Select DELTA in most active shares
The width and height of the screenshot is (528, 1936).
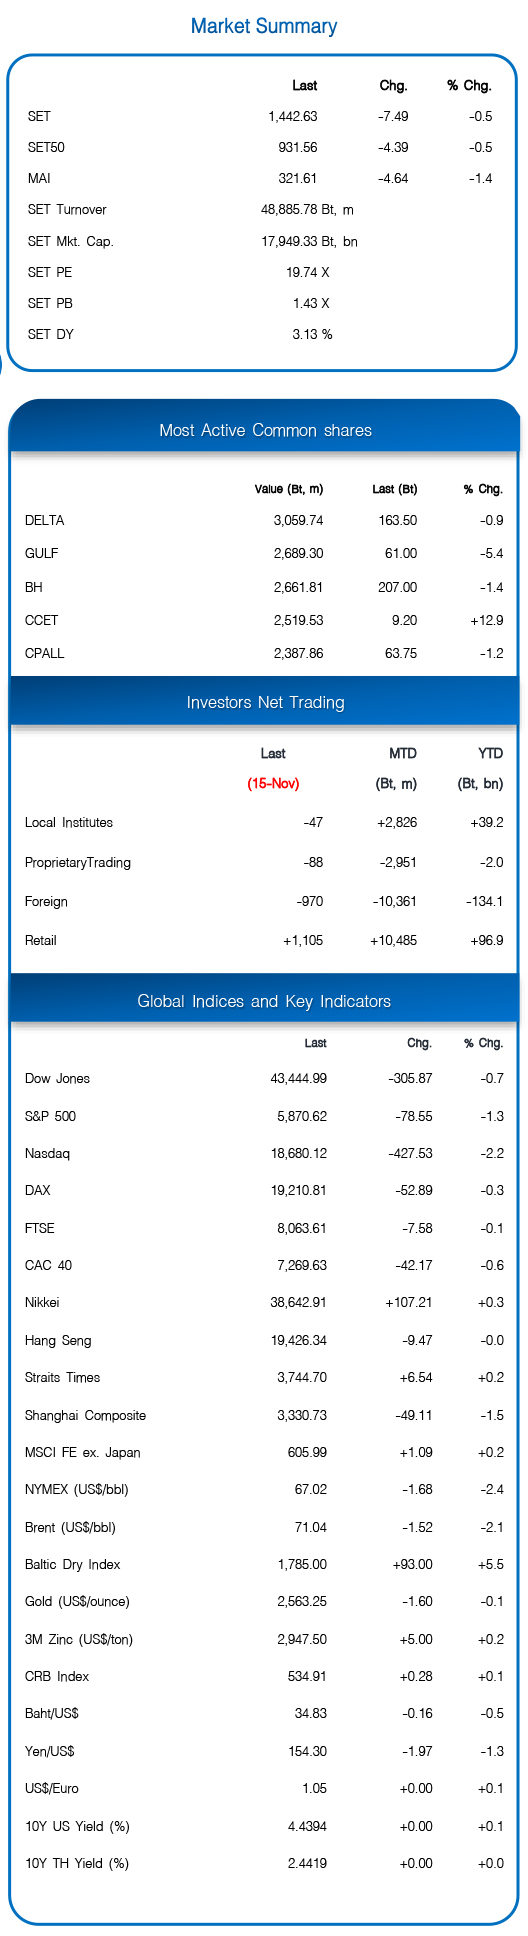click(x=44, y=520)
